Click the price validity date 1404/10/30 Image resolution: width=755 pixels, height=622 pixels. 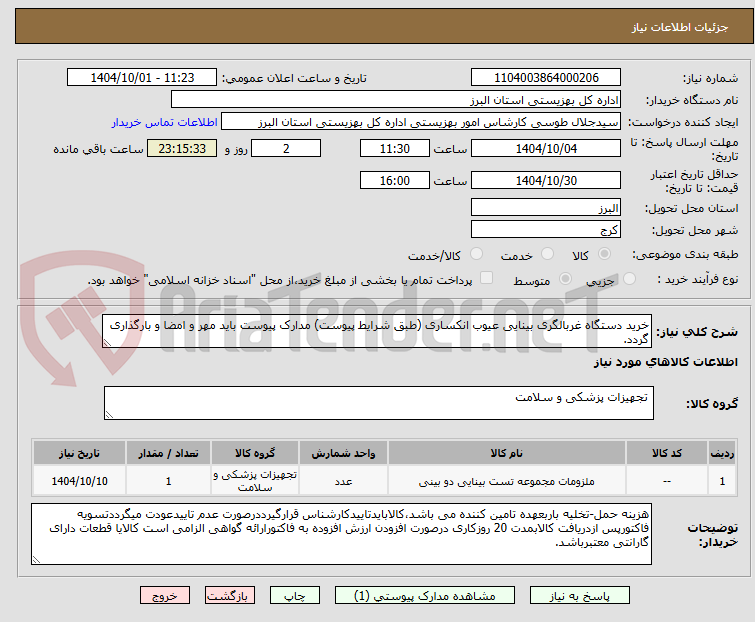pos(546,181)
